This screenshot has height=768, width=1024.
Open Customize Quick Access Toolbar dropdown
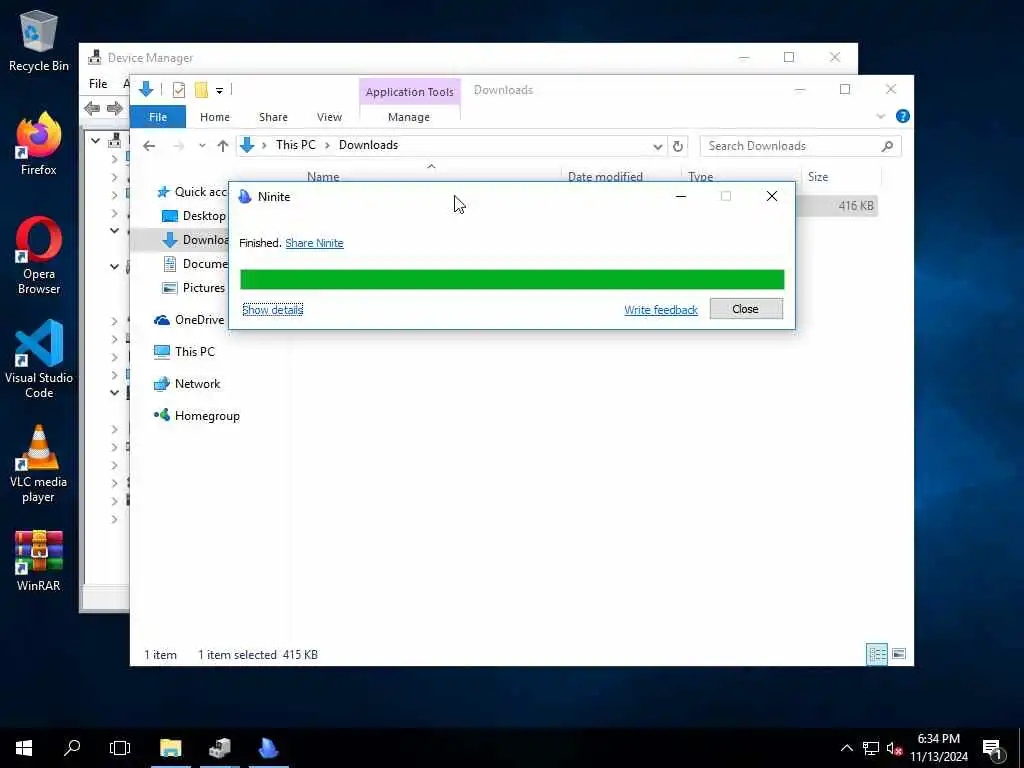pyautogui.click(x=219, y=90)
